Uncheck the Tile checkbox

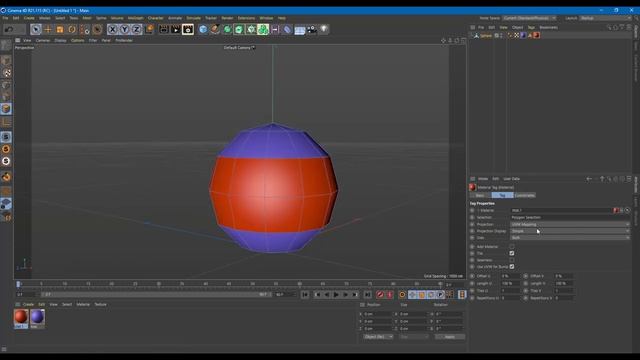512,253
